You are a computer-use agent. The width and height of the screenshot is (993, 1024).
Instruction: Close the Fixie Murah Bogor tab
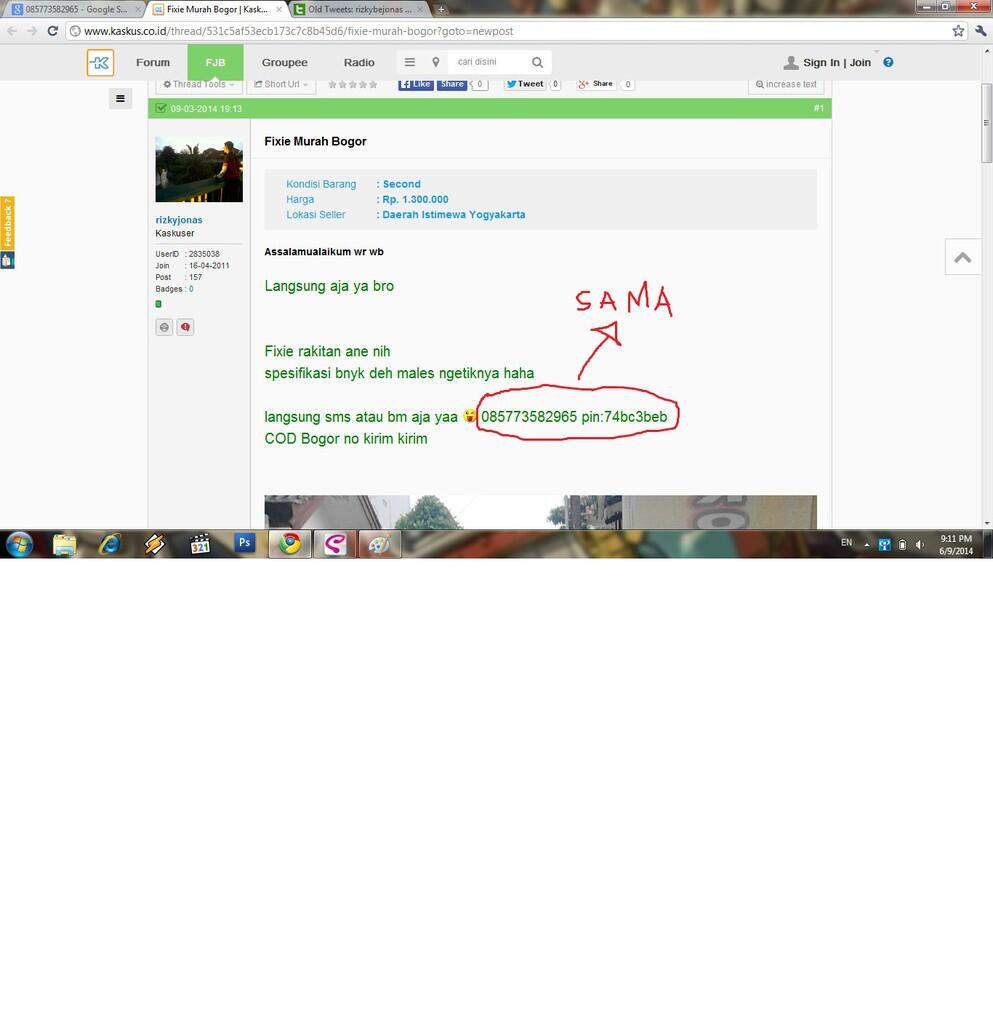tap(279, 10)
